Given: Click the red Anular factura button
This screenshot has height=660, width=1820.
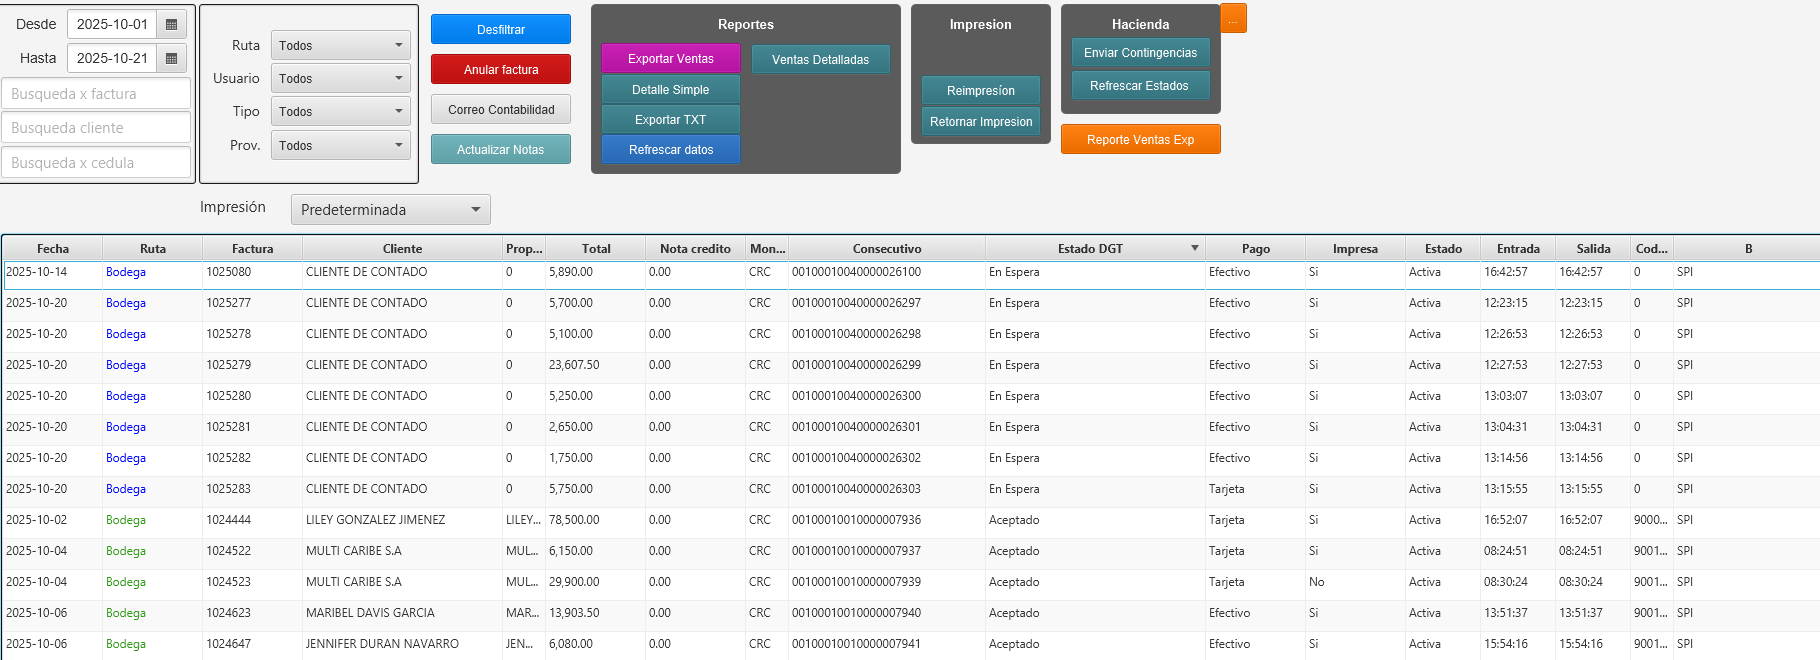Looking at the screenshot, I should tap(501, 69).
